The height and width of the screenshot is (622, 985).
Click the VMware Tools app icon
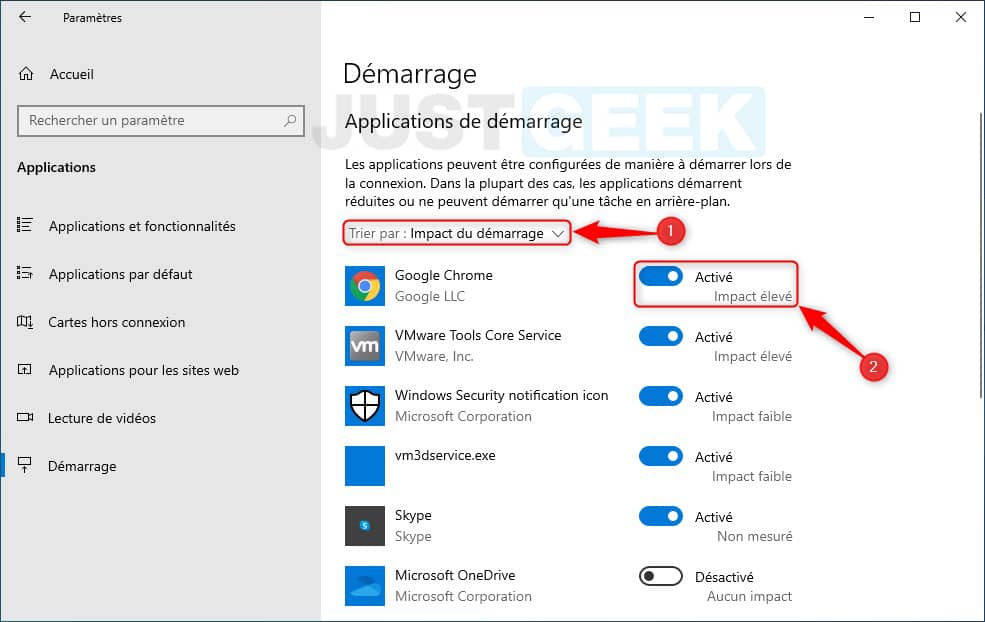(364, 346)
